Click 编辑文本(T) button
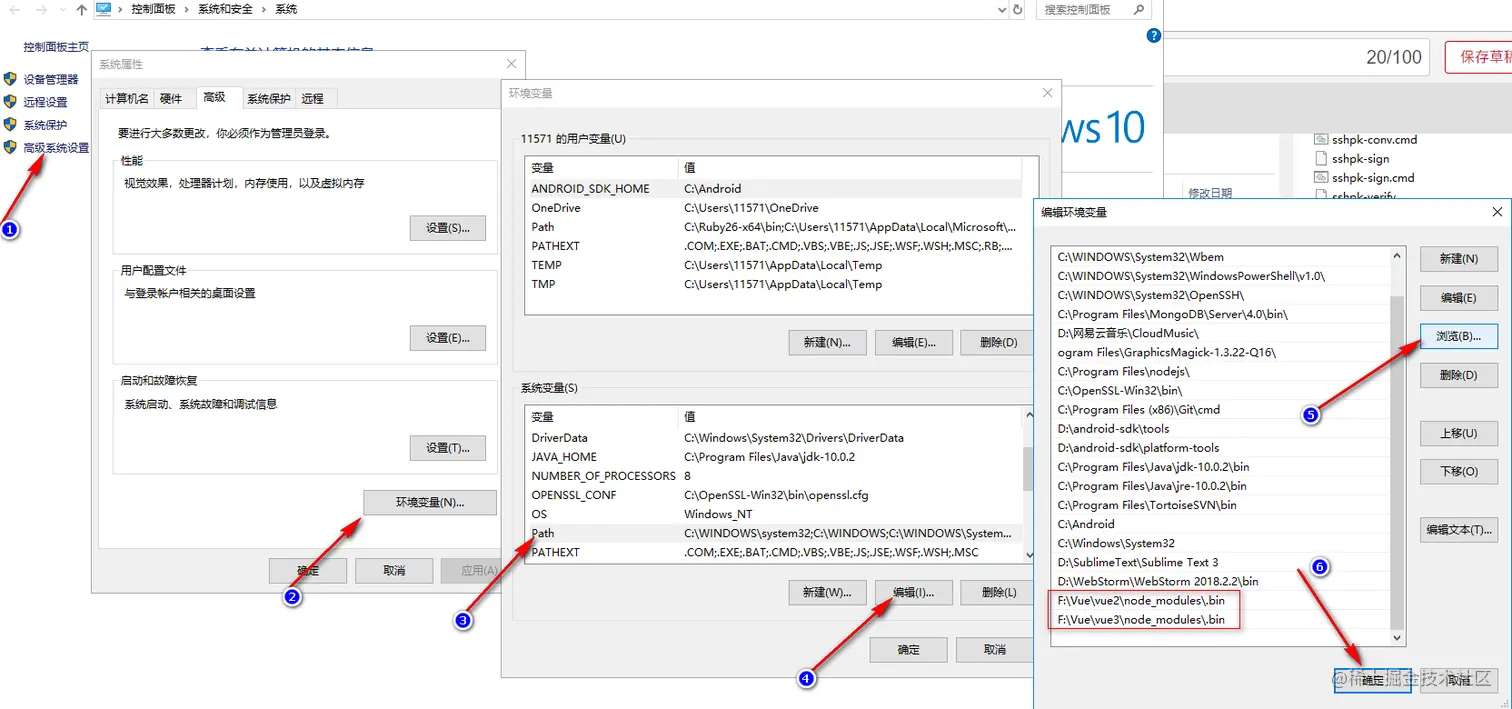The image size is (1512, 709). click(1459, 529)
